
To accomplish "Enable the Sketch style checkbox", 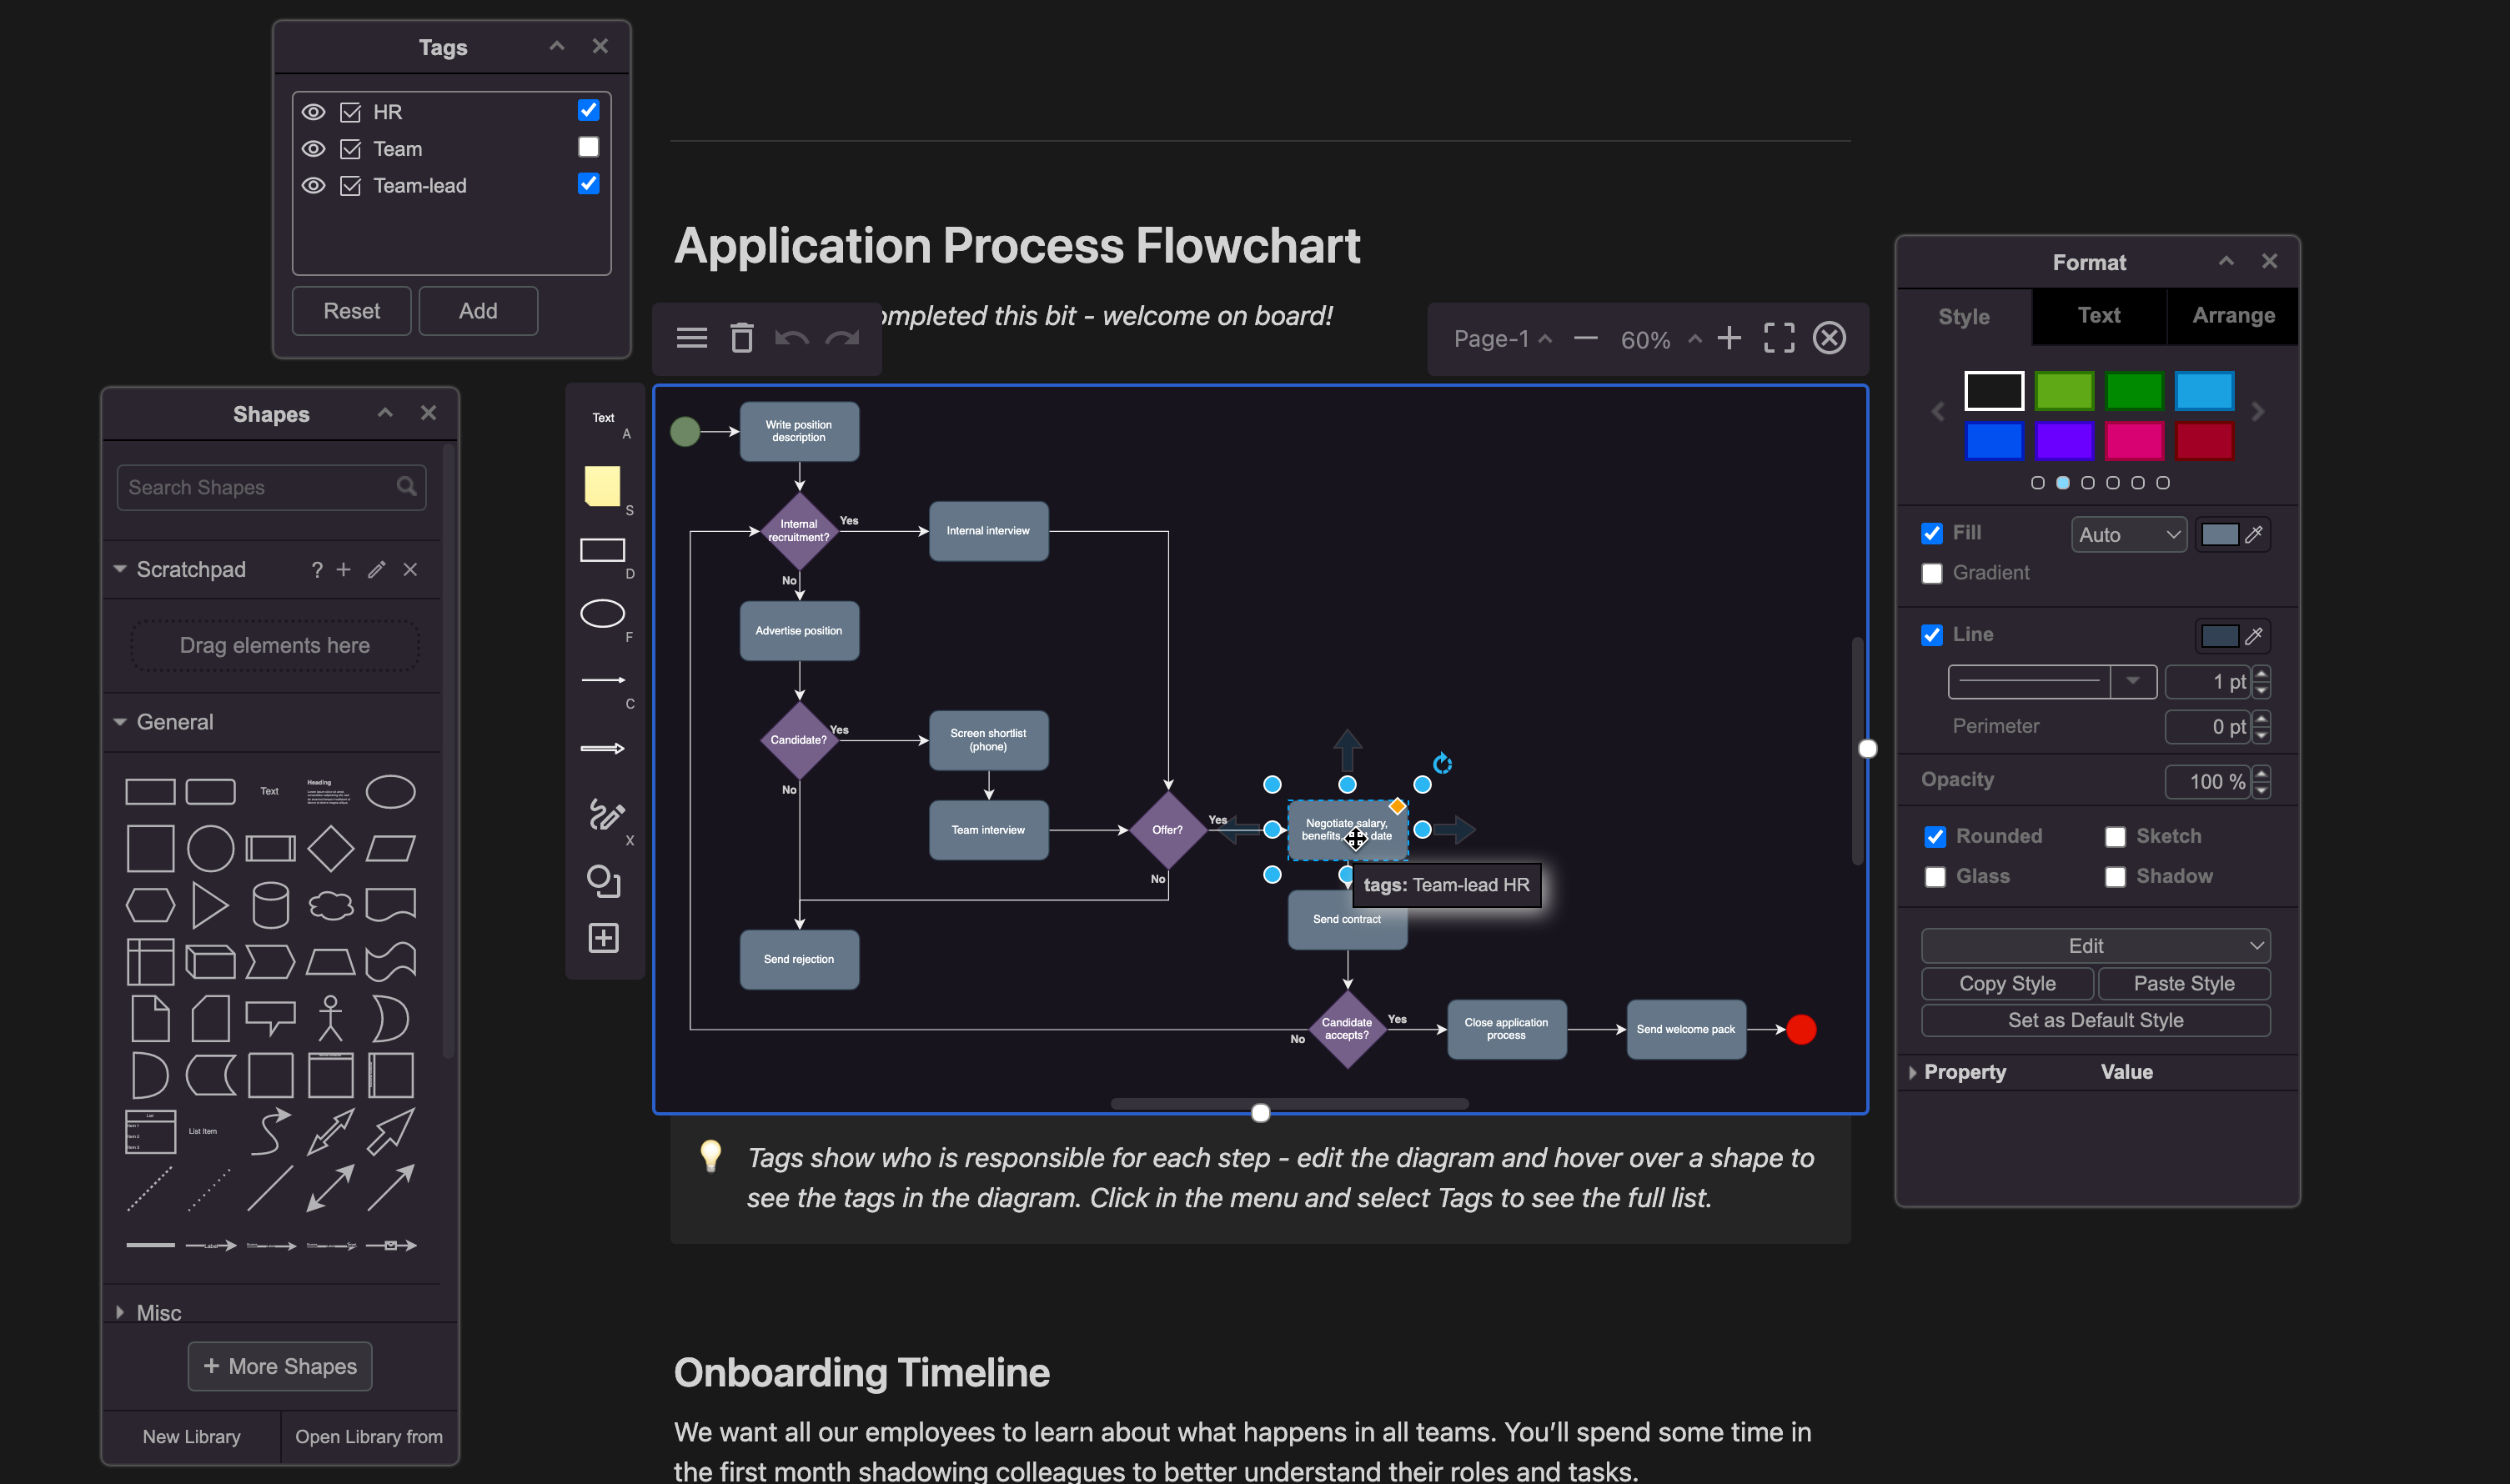I will point(2116,836).
